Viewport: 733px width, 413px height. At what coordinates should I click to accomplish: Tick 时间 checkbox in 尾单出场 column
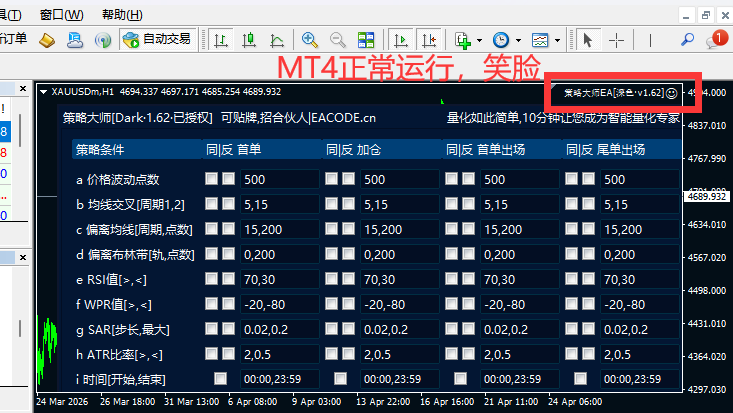click(x=580, y=378)
